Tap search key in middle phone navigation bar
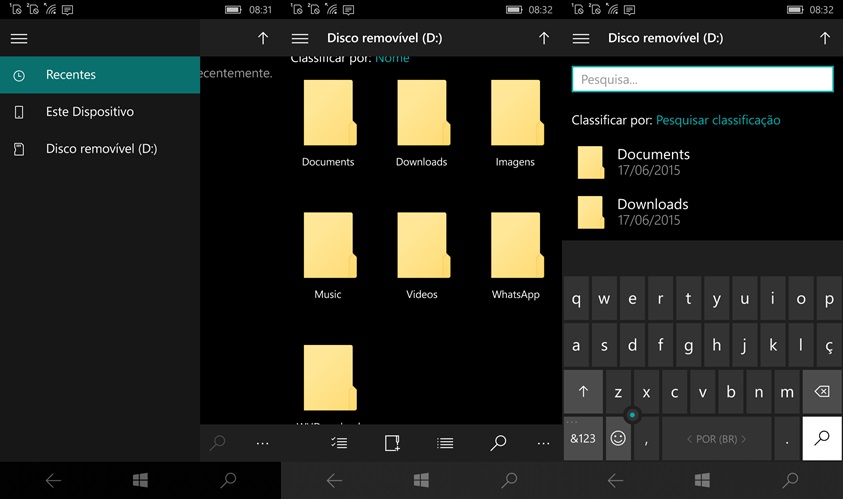The height and width of the screenshot is (499, 843). click(509, 480)
